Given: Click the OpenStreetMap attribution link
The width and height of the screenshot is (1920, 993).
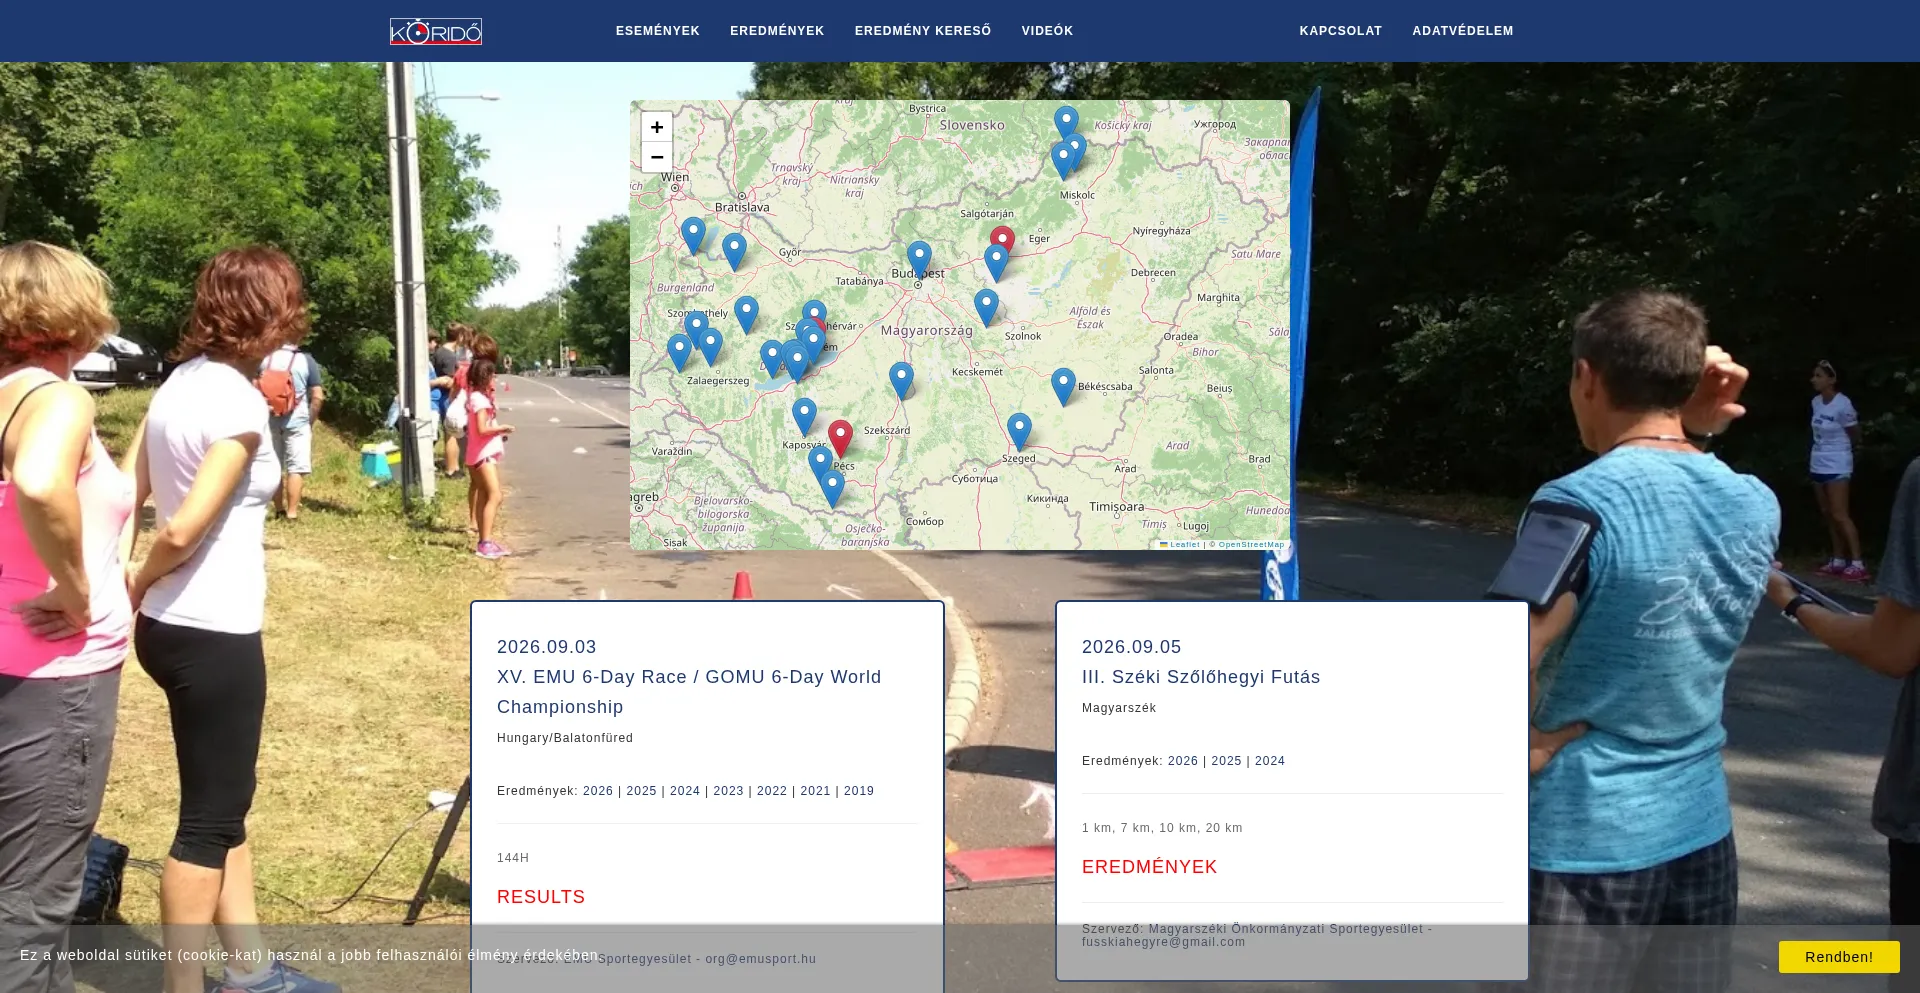Looking at the screenshot, I should pyautogui.click(x=1251, y=545).
